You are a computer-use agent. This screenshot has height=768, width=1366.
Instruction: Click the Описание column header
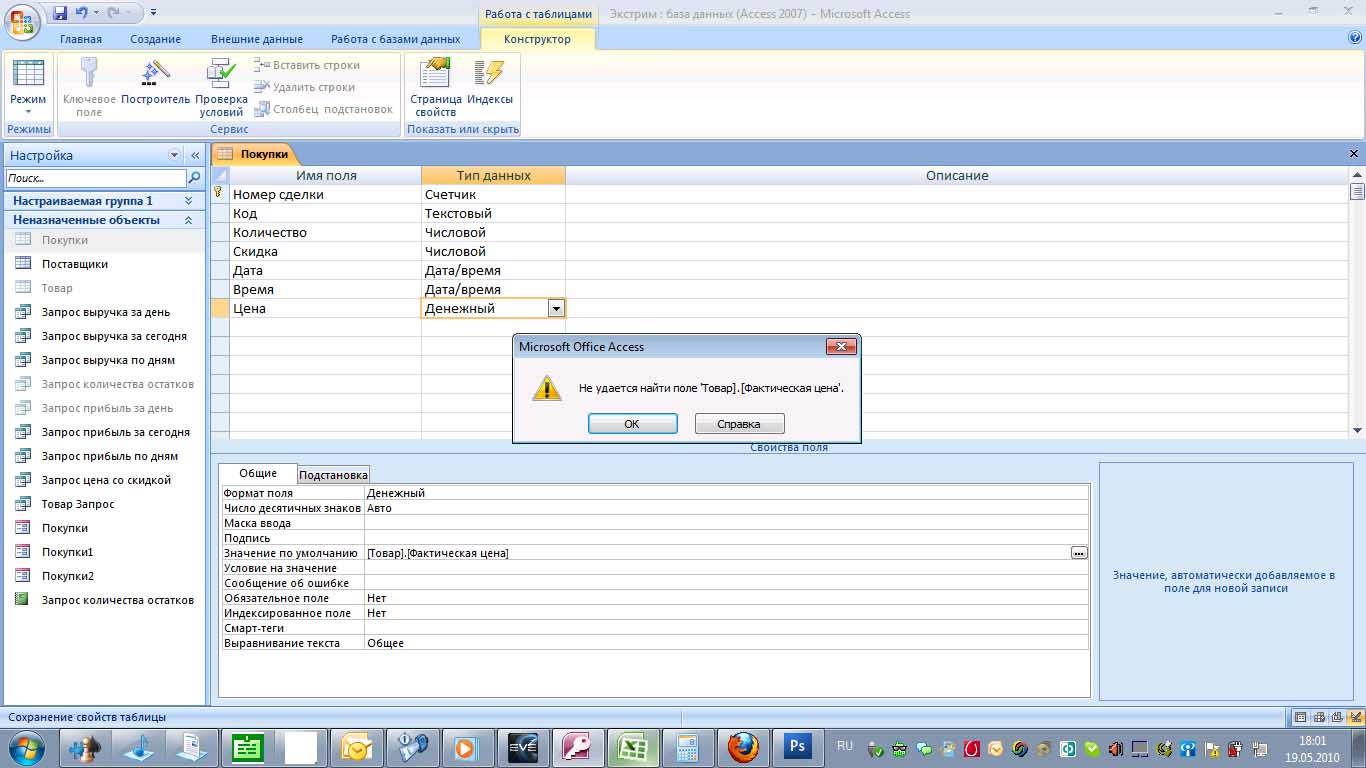957,176
